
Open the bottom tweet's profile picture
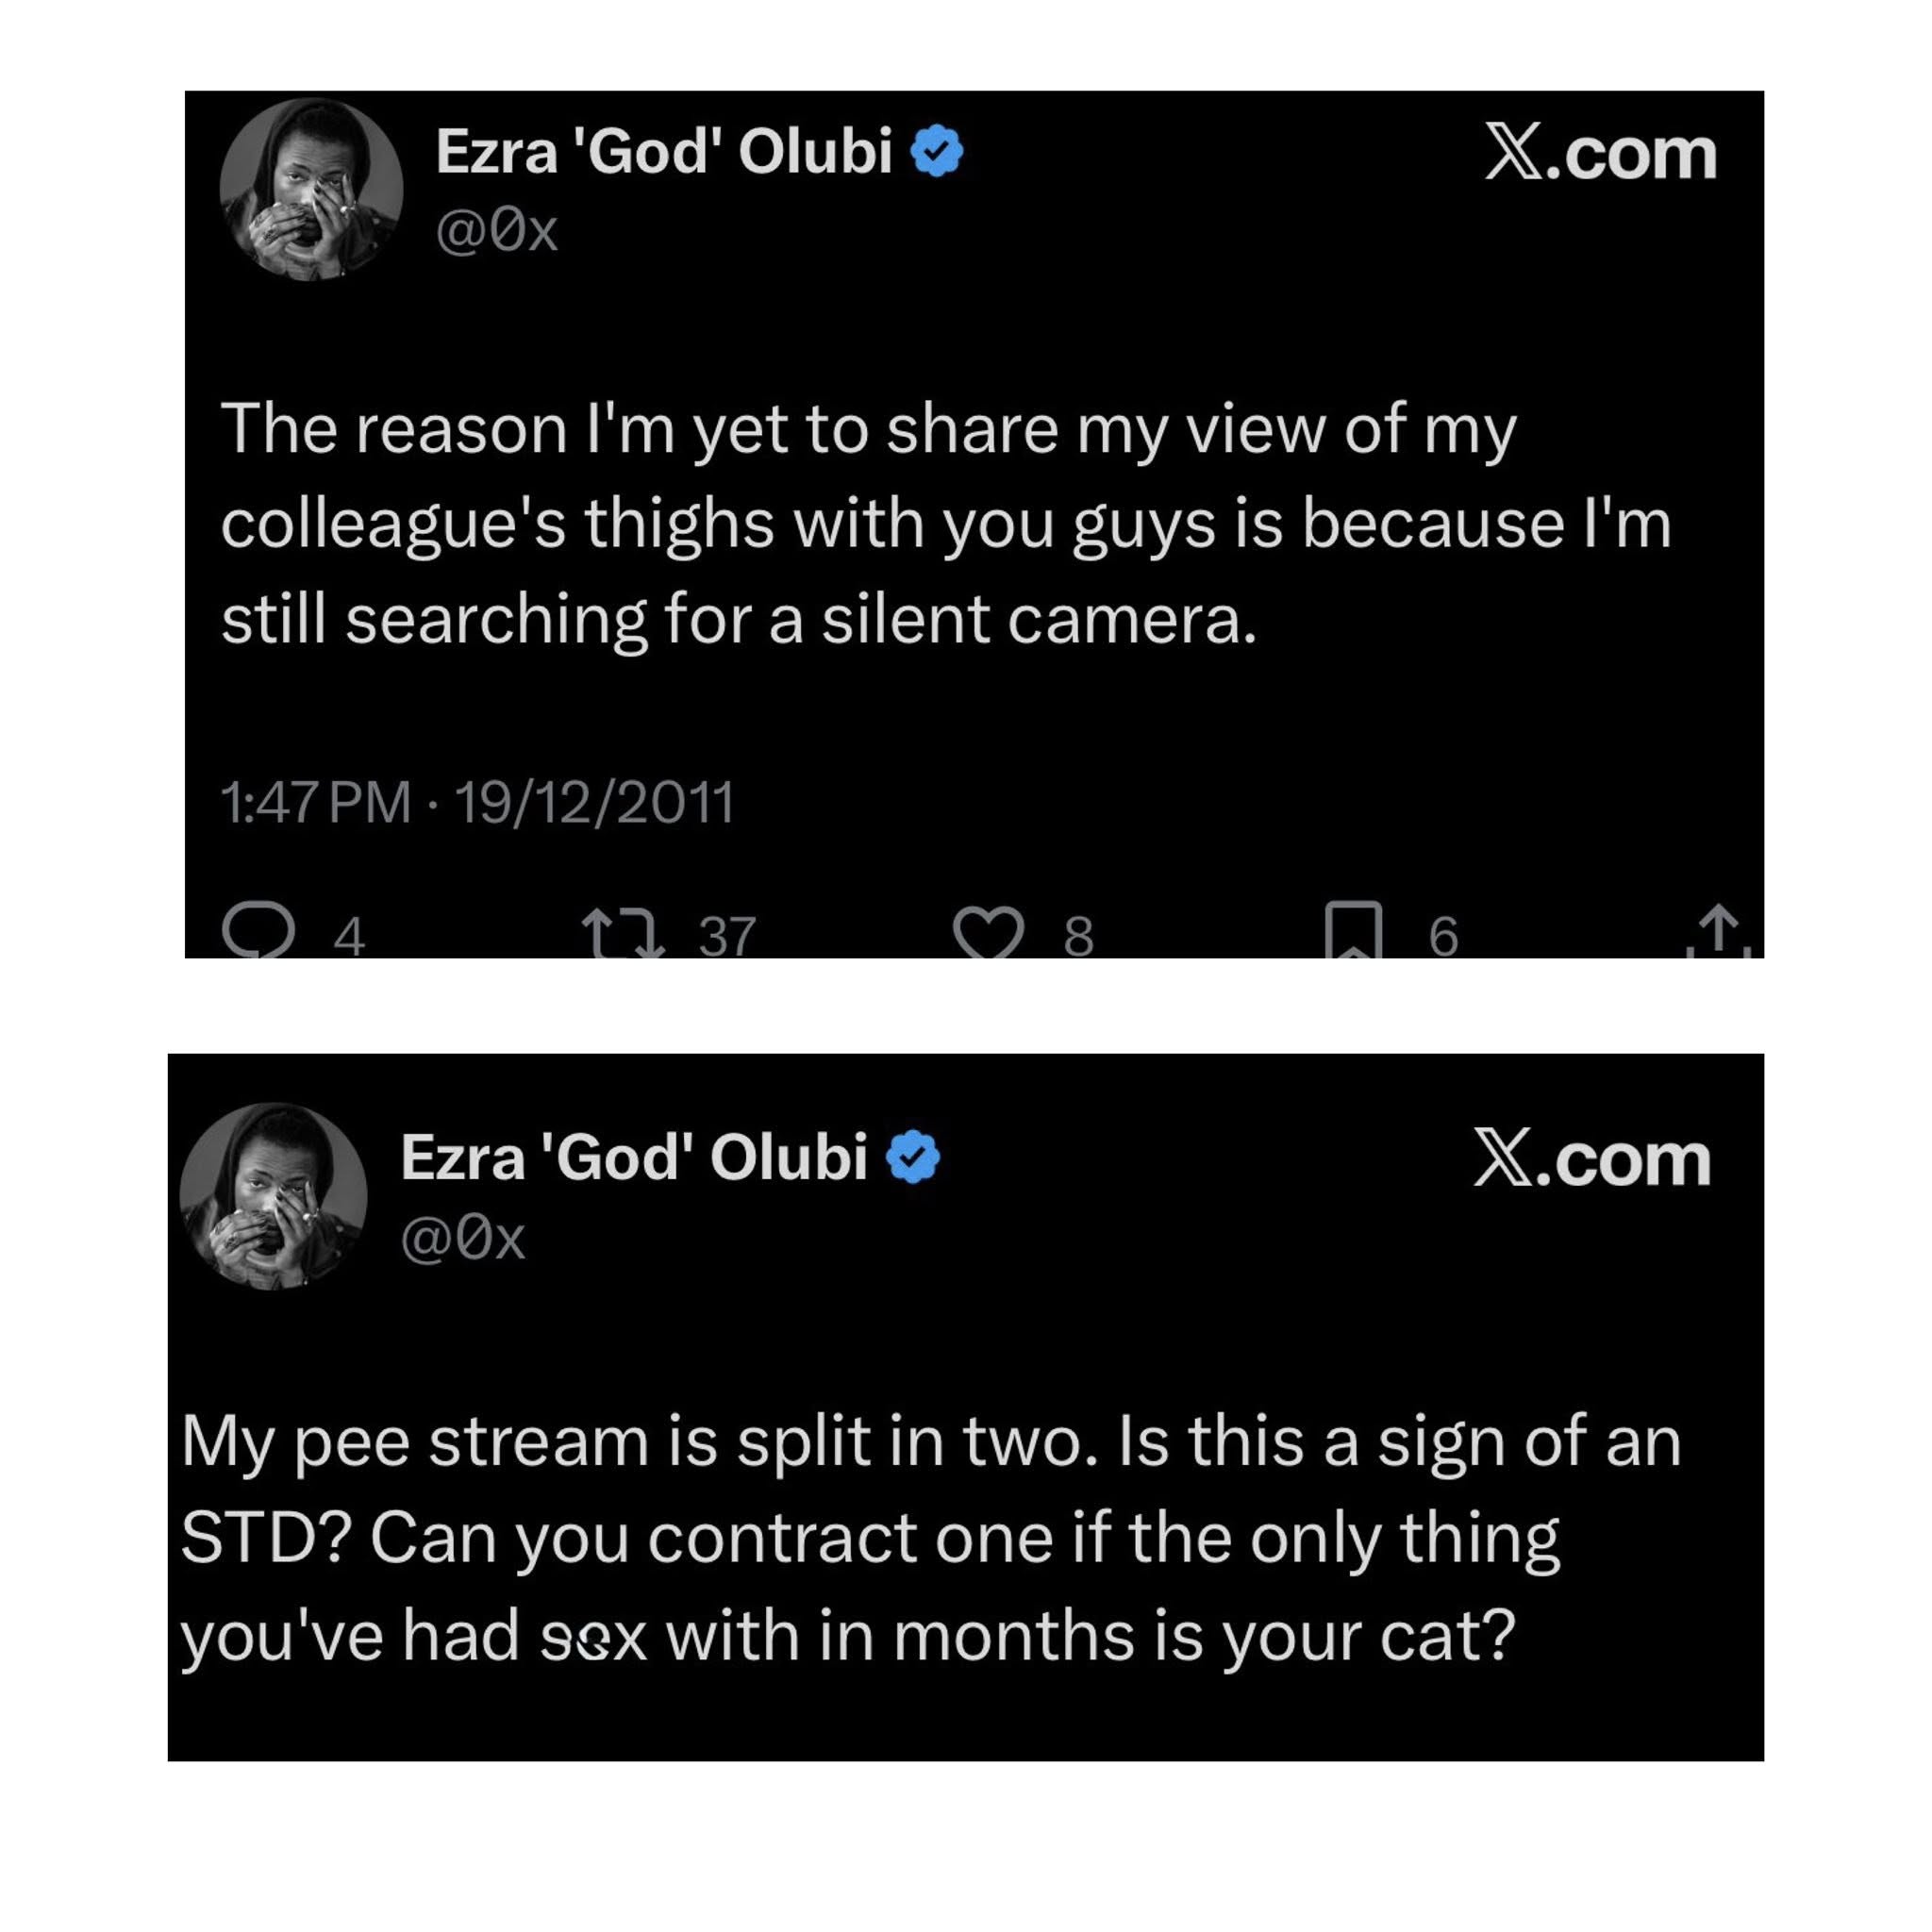pyautogui.click(x=273, y=1196)
